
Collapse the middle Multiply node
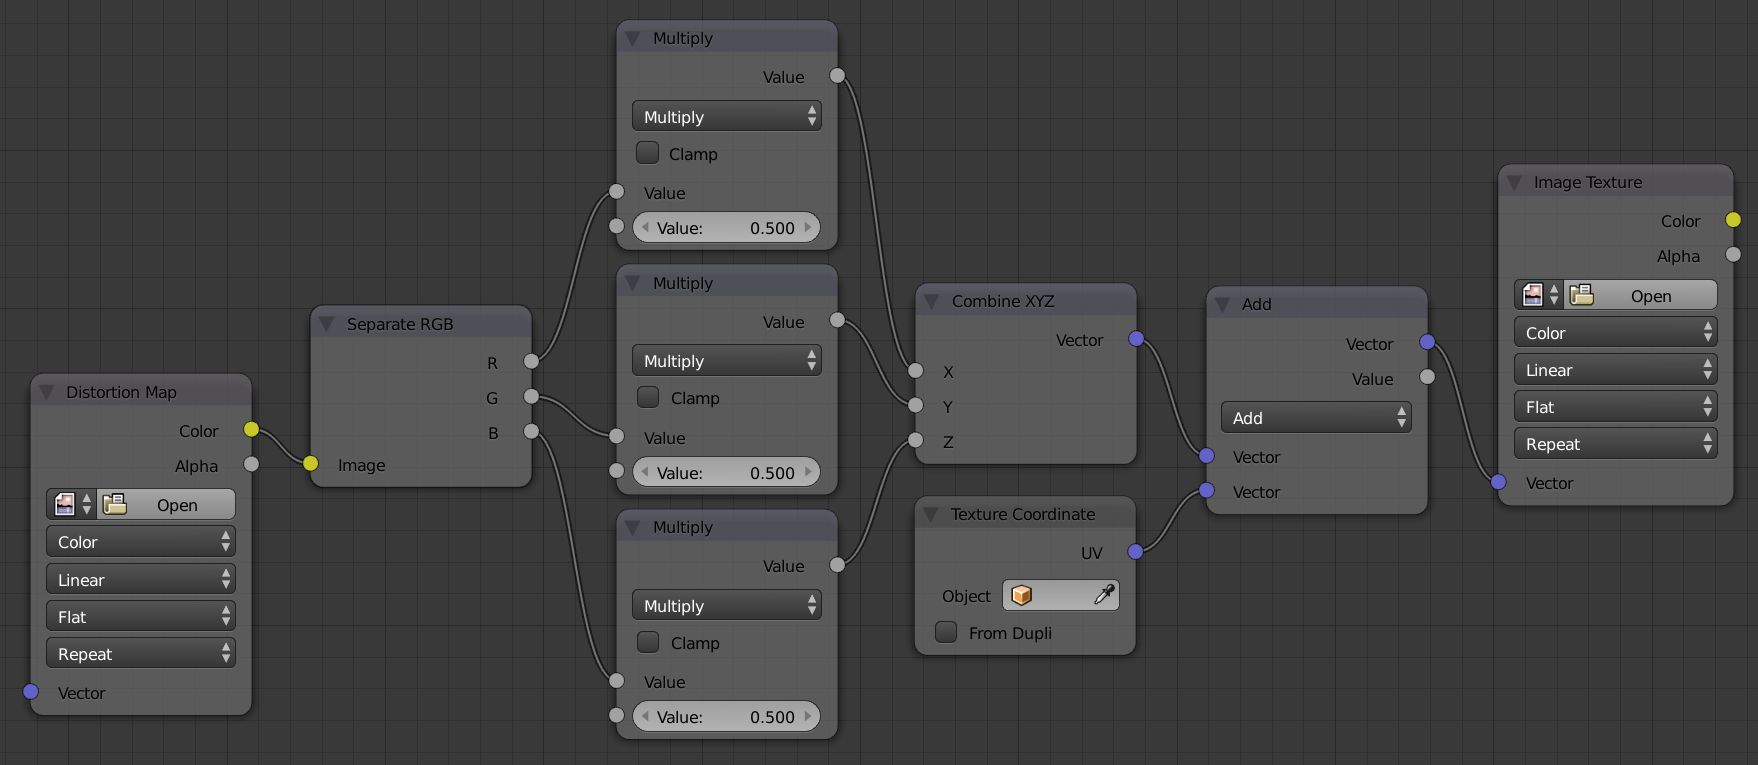tap(632, 283)
